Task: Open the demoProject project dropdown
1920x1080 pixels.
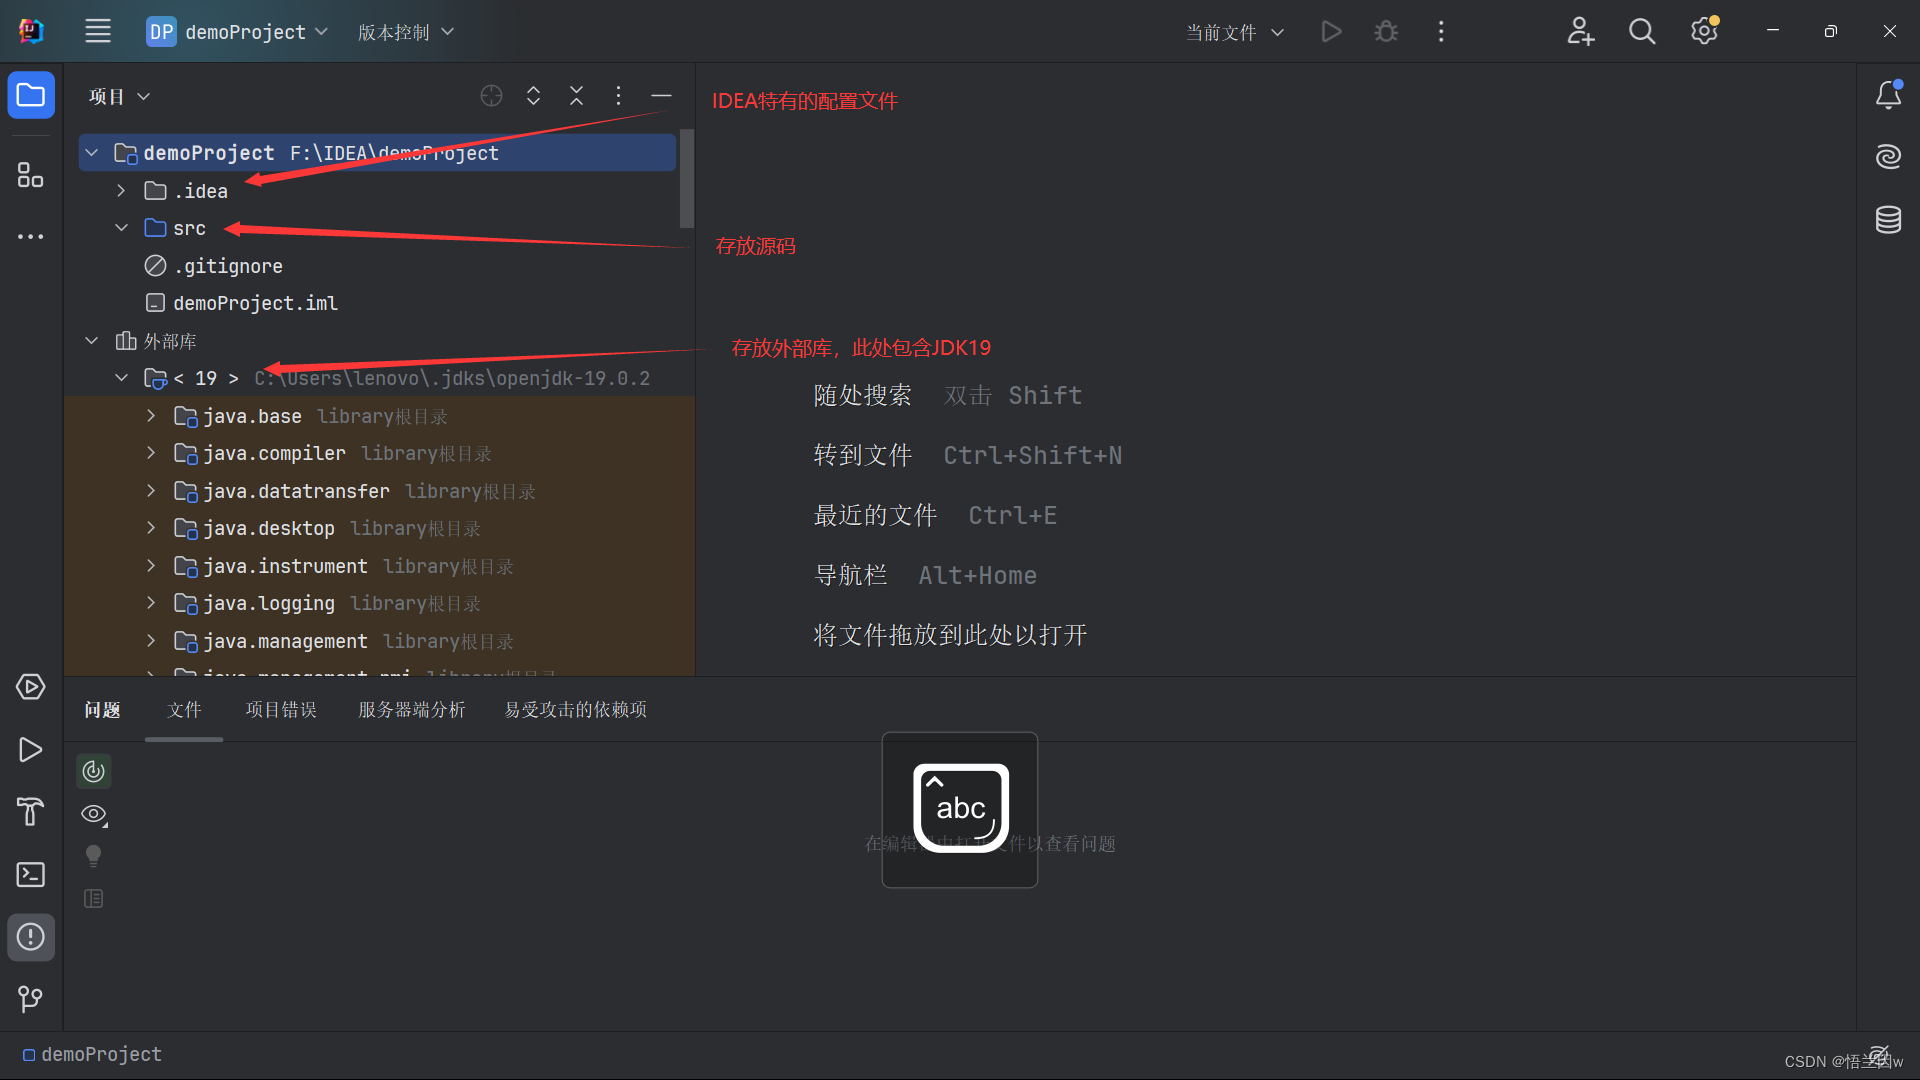Action: (237, 32)
